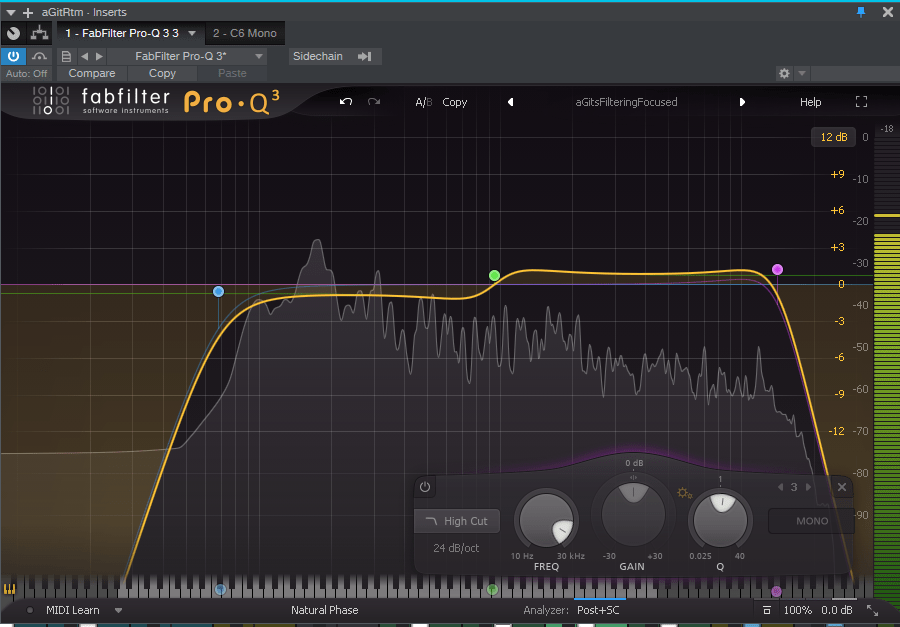The width and height of the screenshot is (900, 627).
Task: Click the pin icon on Inserts window
Action: [861, 12]
